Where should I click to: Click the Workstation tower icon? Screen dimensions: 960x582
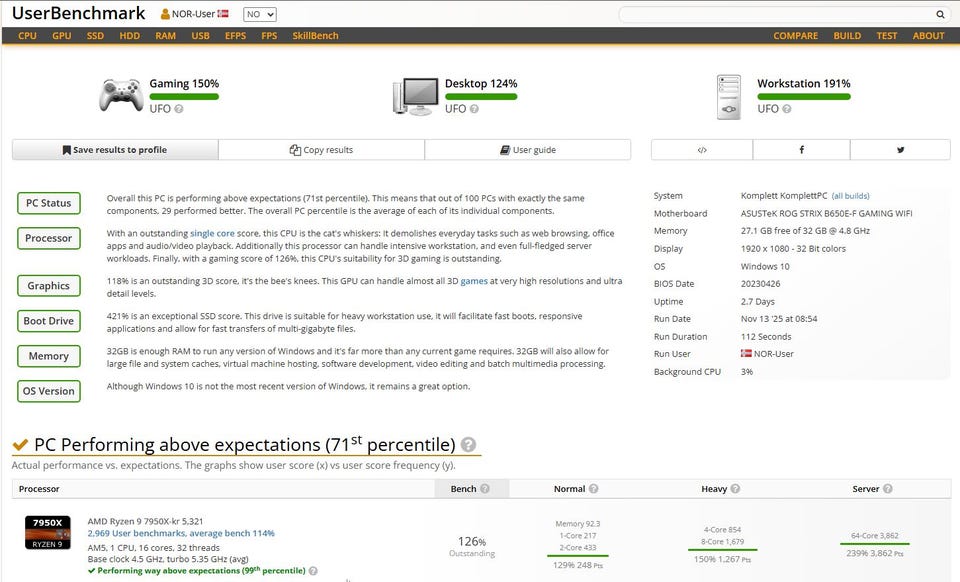point(729,97)
